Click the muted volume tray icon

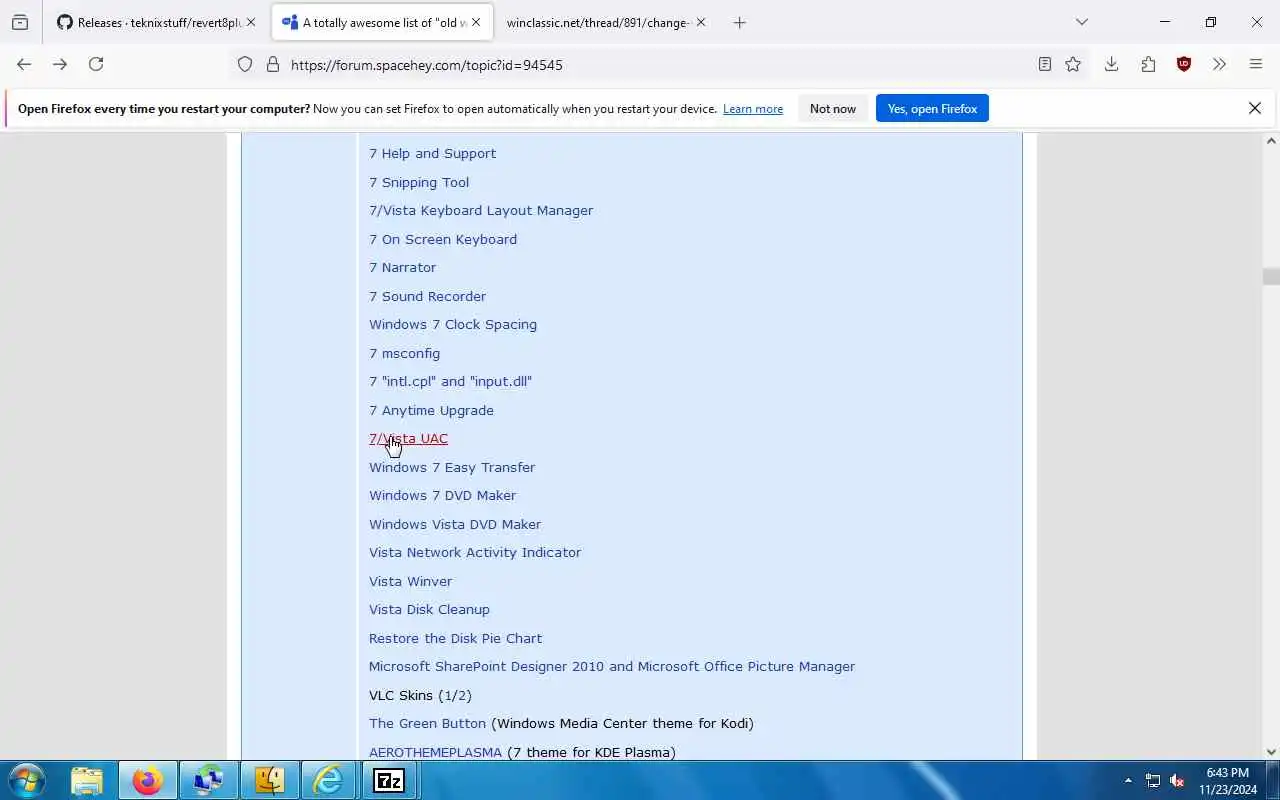[x=1177, y=780]
